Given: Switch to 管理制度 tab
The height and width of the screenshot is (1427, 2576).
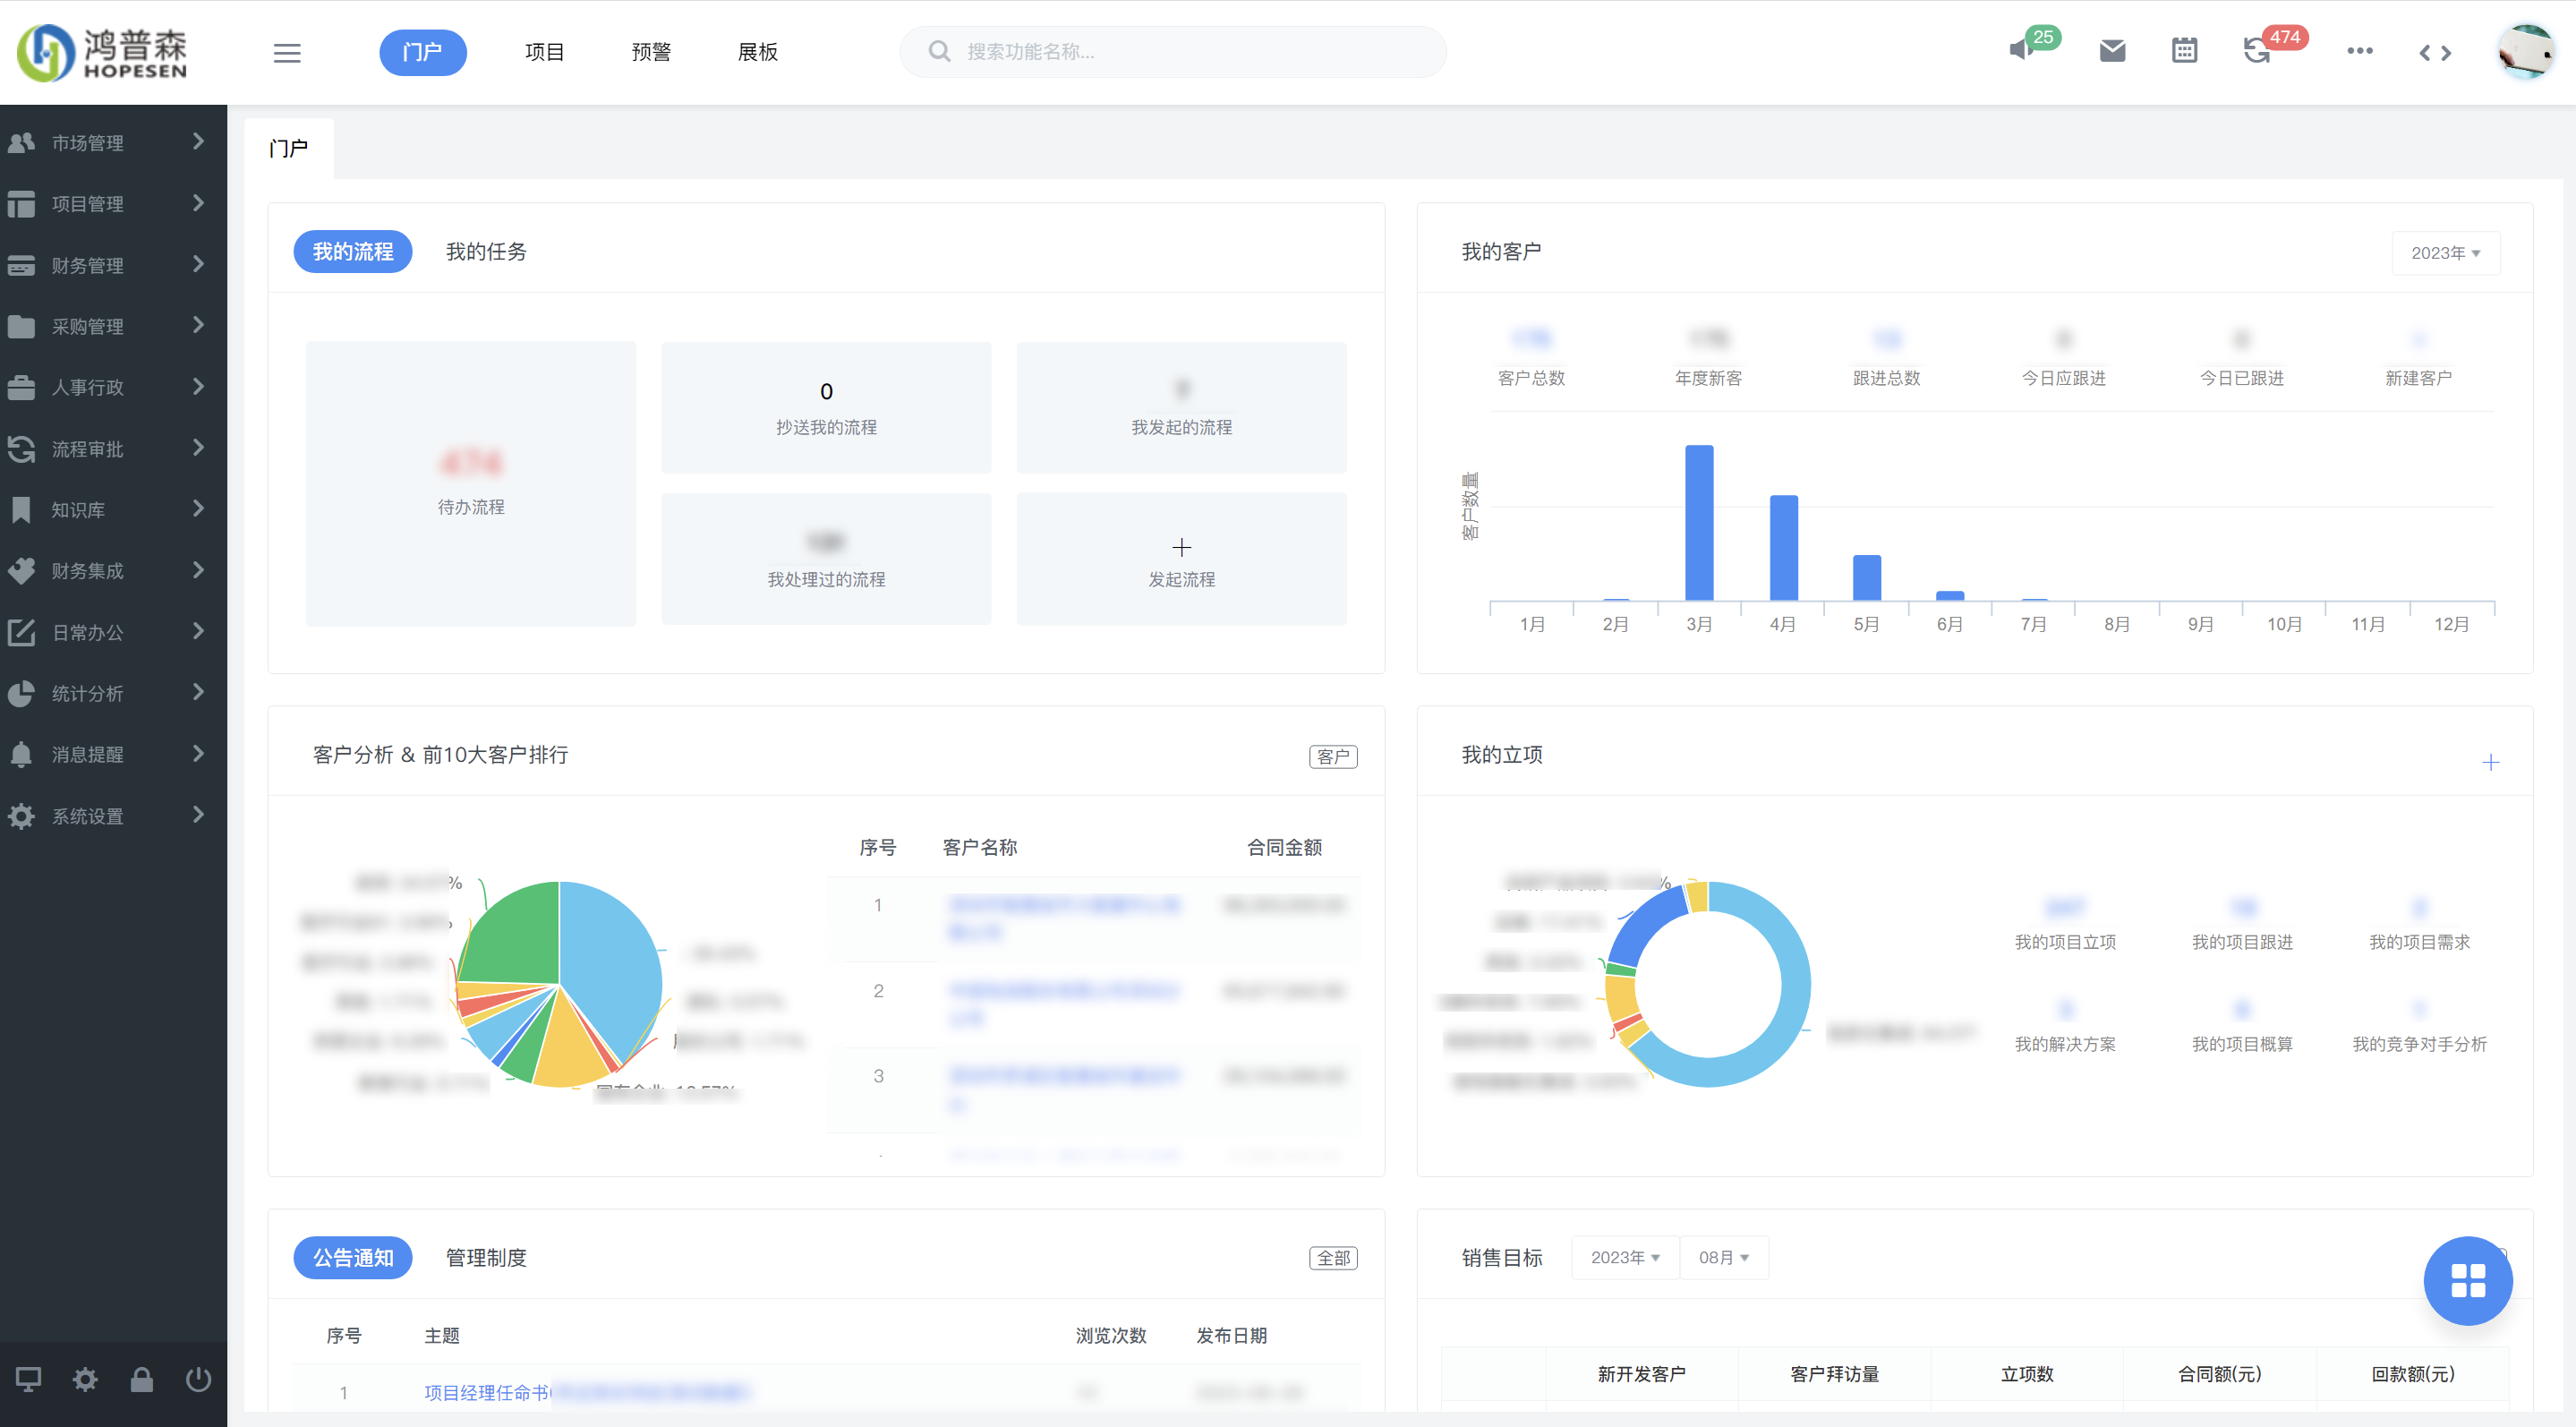Looking at the screenshot, I should click(486, 1257).
